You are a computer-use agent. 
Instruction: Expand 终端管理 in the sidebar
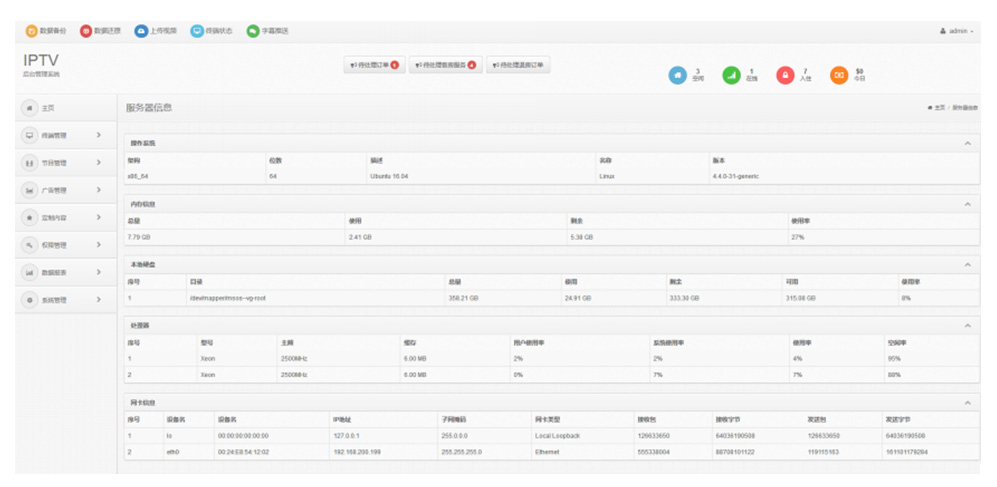click(x=64, y=135)
